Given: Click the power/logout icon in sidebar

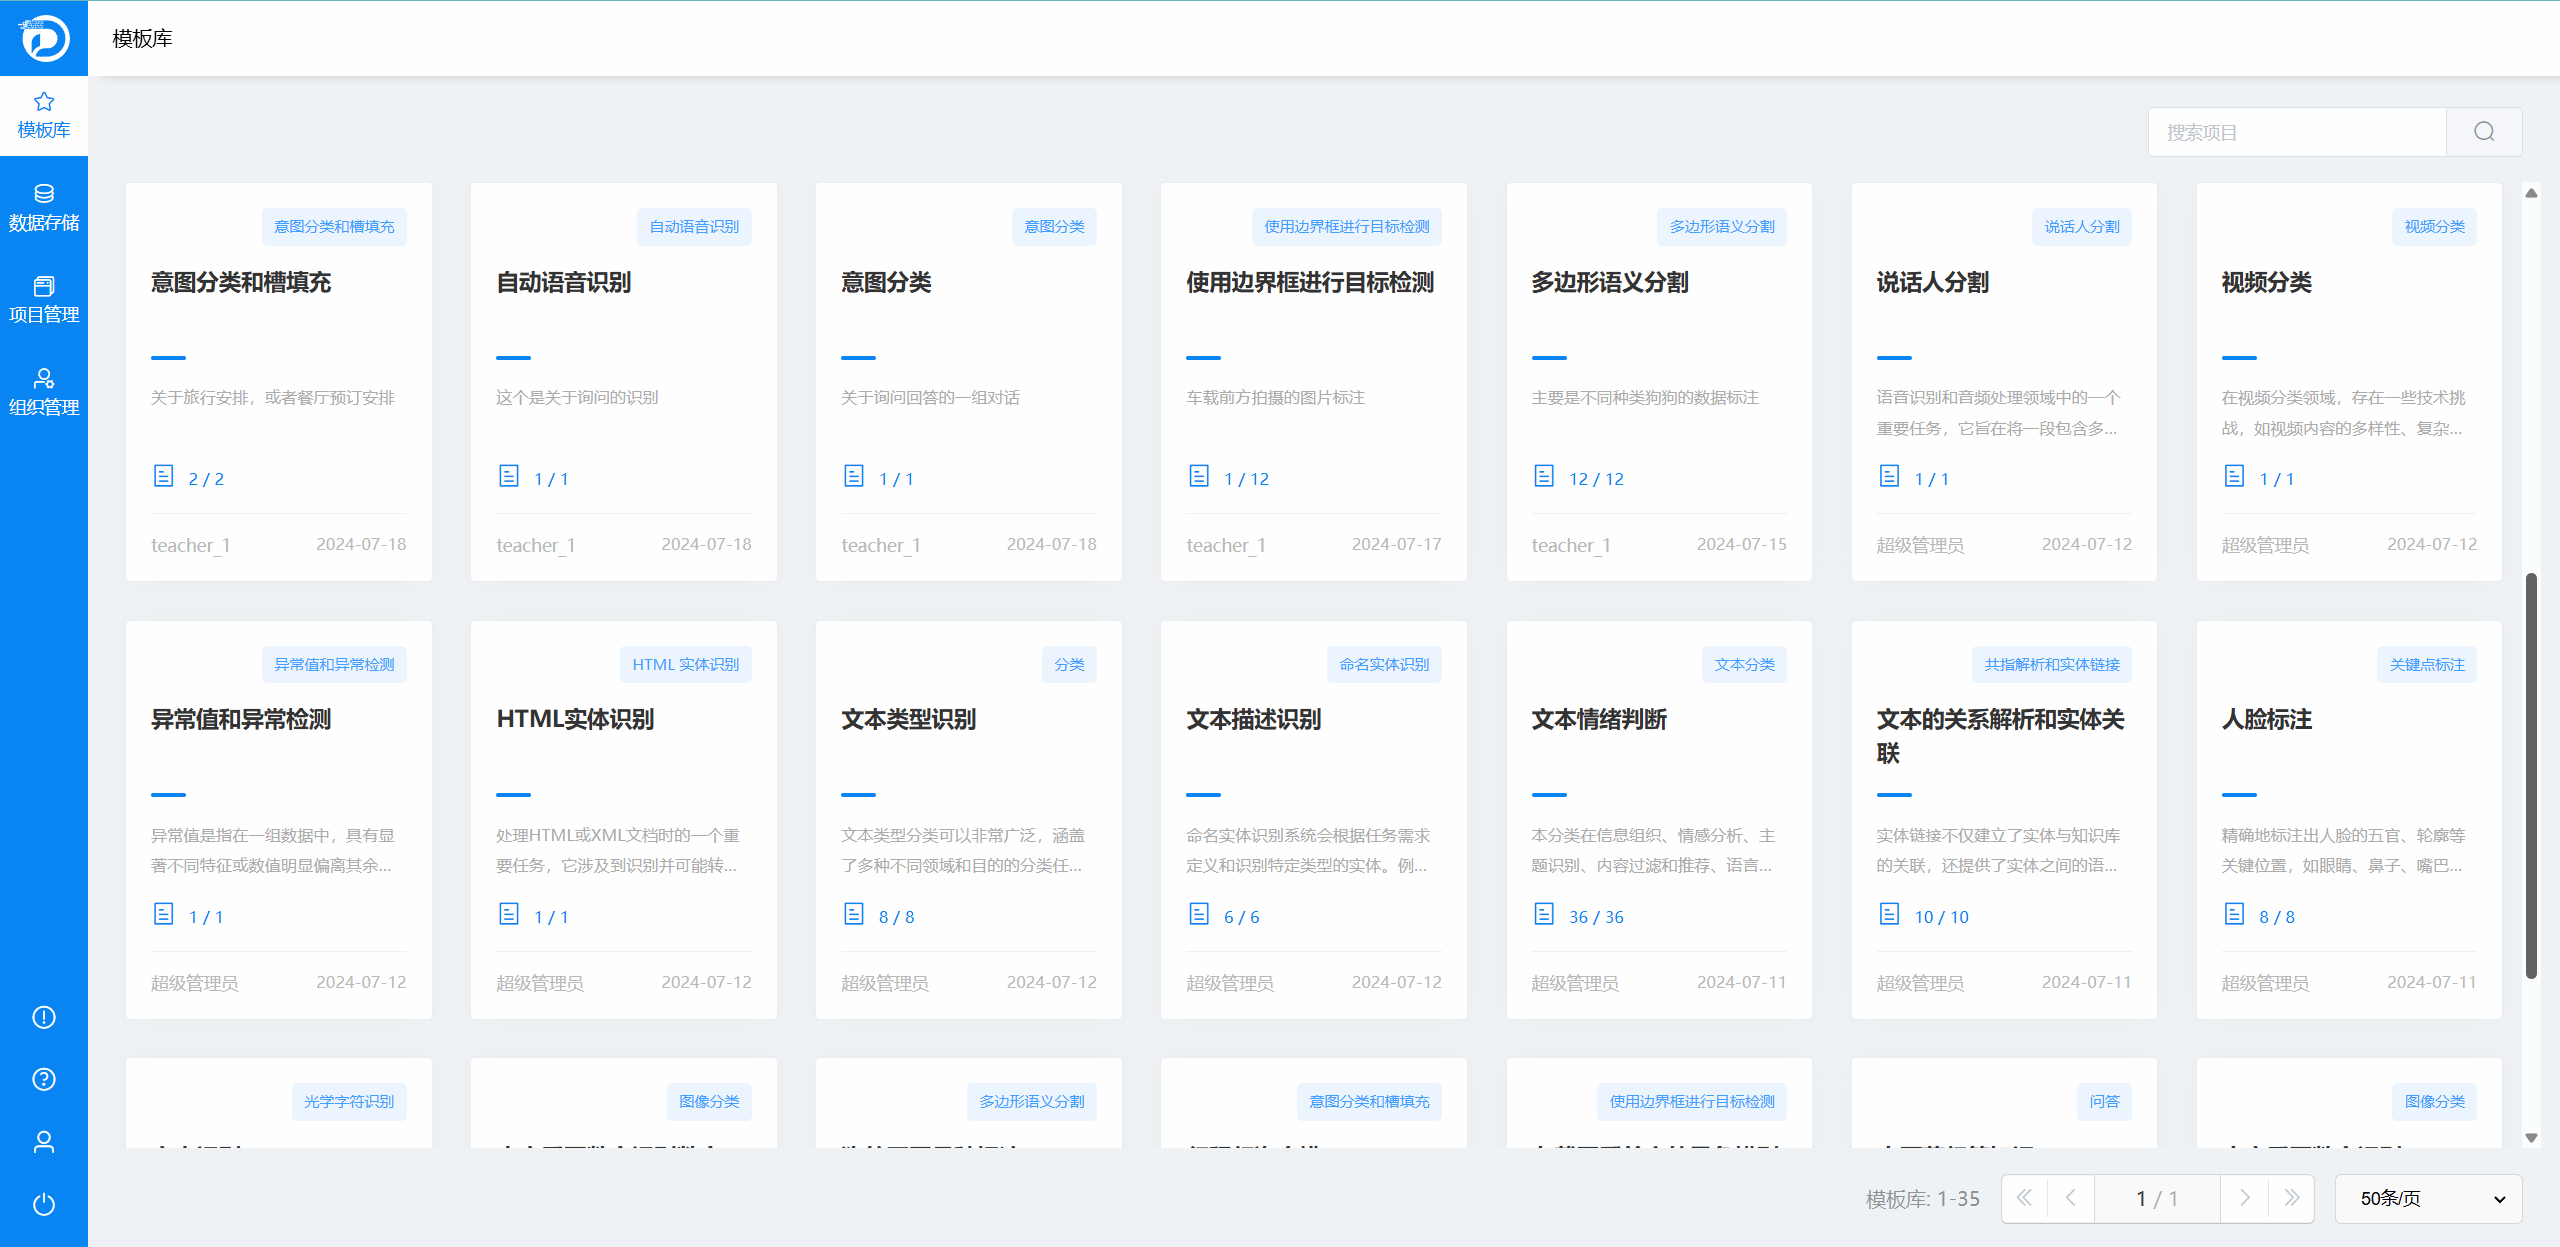Looking at the screenshot, I should (44, 1204).
